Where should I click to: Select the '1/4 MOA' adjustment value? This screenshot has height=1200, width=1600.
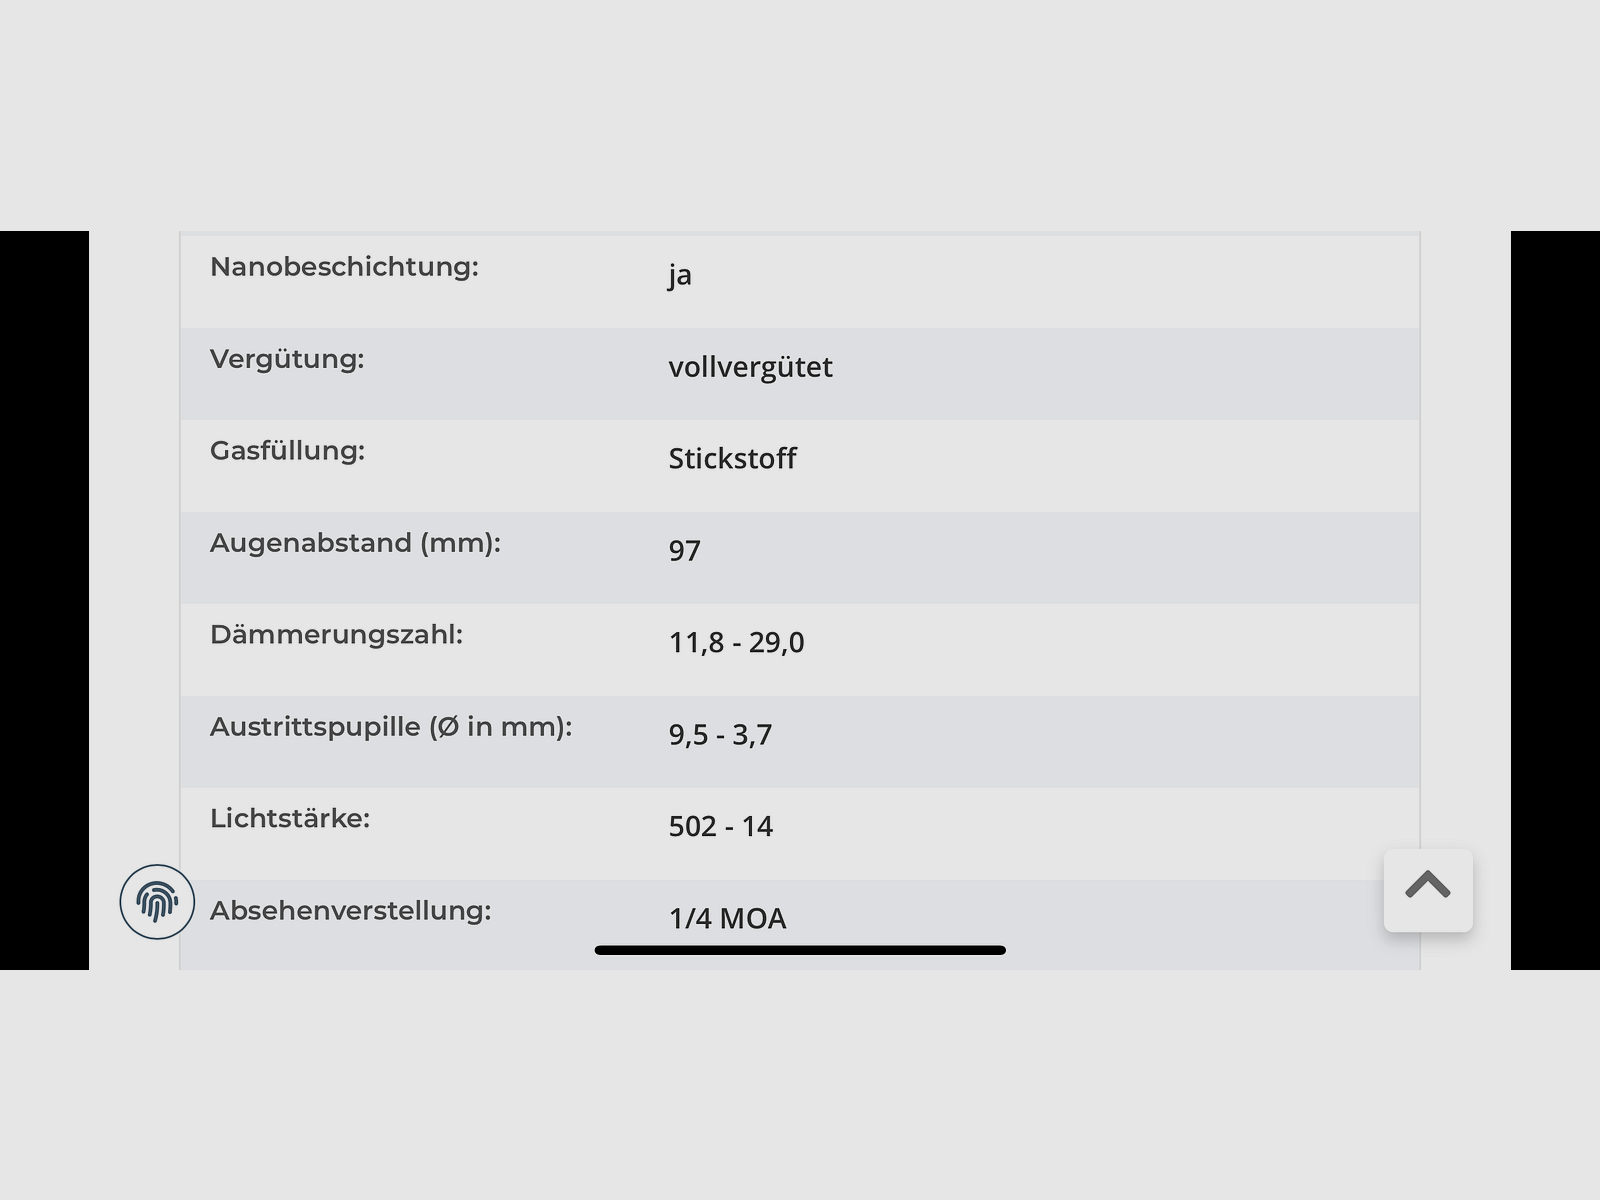click(x=727, y=919)
